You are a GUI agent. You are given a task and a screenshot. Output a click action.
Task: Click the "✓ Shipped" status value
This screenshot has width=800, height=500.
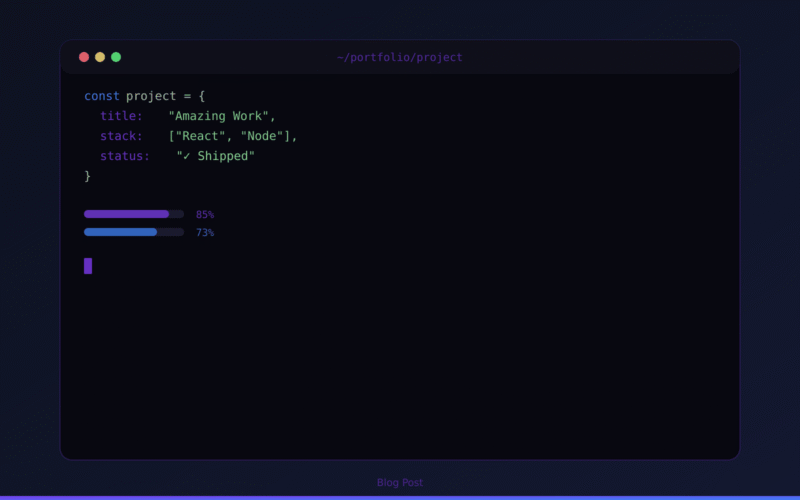pyautogui.click(x=215, y=156)
